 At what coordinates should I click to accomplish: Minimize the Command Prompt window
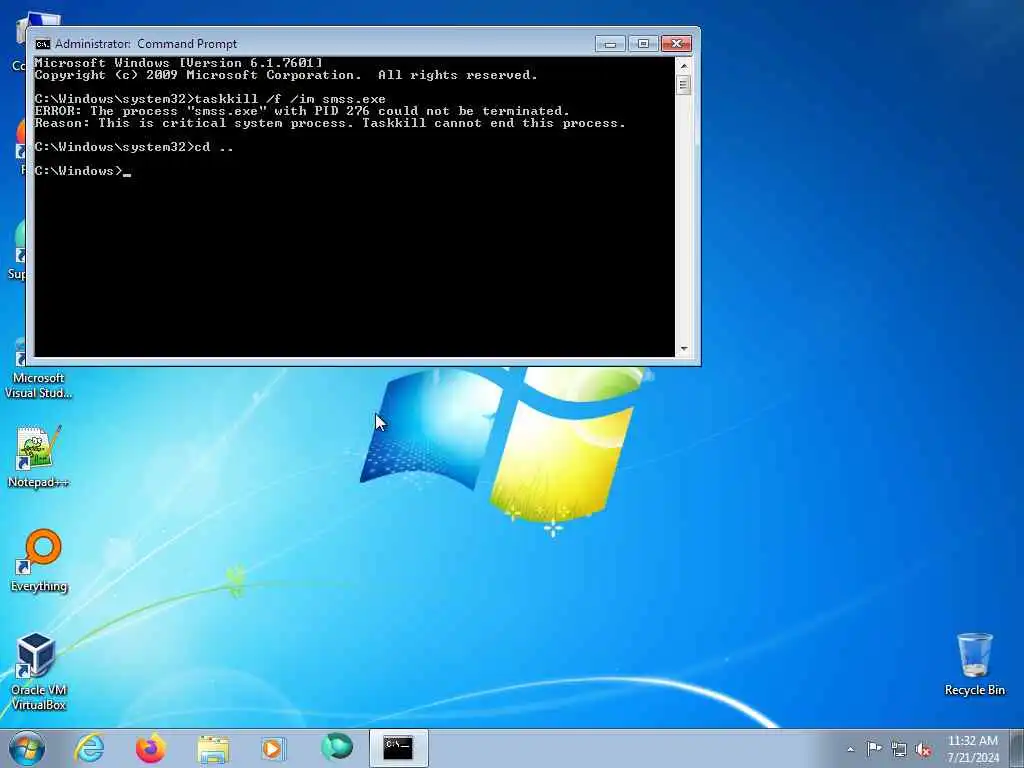(610, 44)
